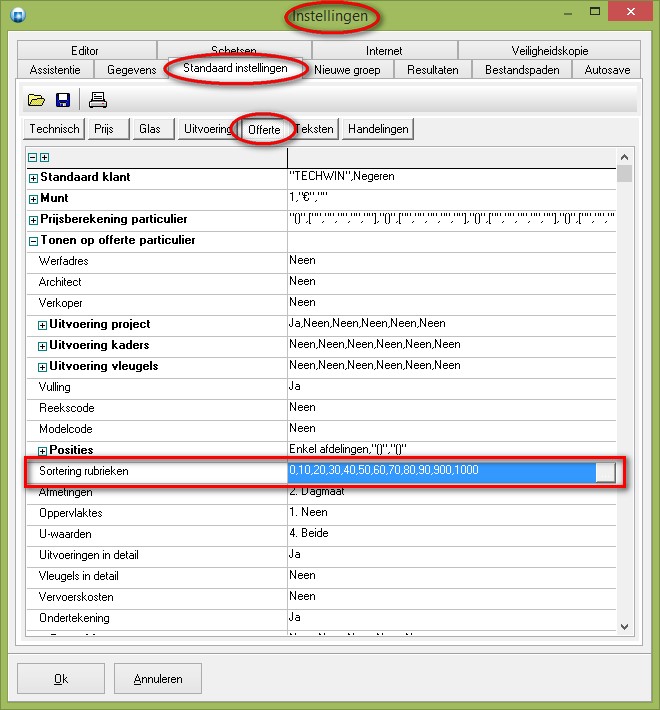Switch to the Nieuwe groep tab

(x=347, y=70)
